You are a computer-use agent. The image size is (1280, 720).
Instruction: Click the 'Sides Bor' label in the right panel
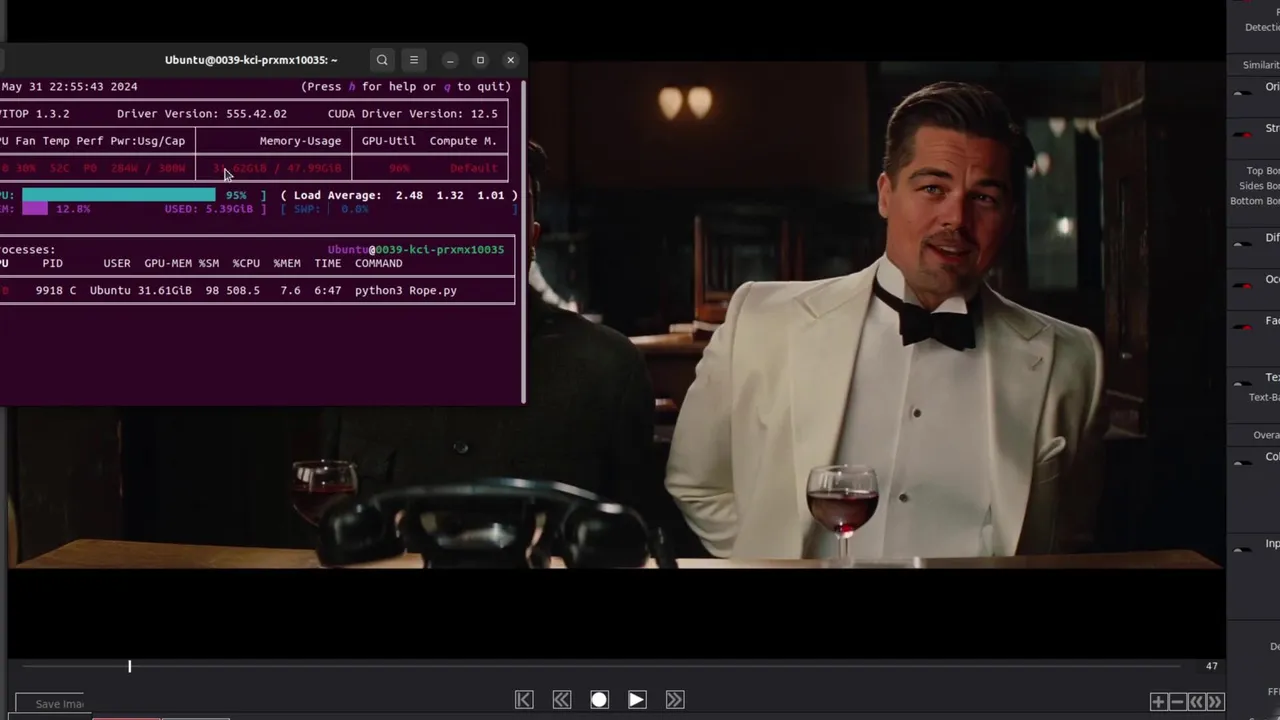point(1259,186)
